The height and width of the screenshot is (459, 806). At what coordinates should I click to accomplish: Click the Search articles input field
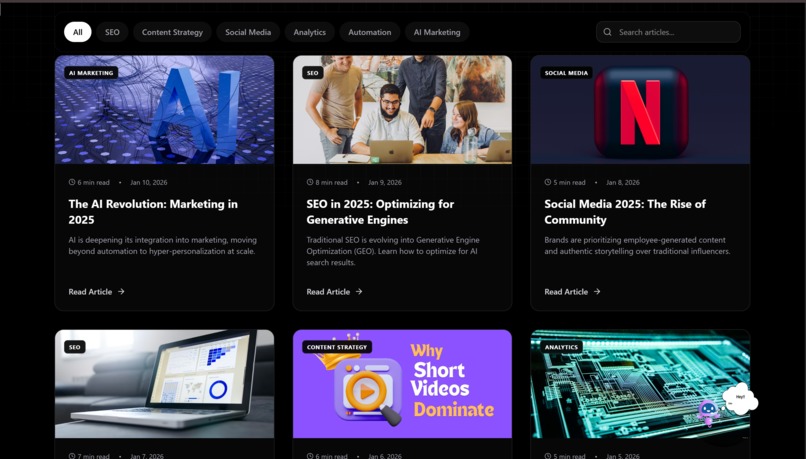coord(668,32)
